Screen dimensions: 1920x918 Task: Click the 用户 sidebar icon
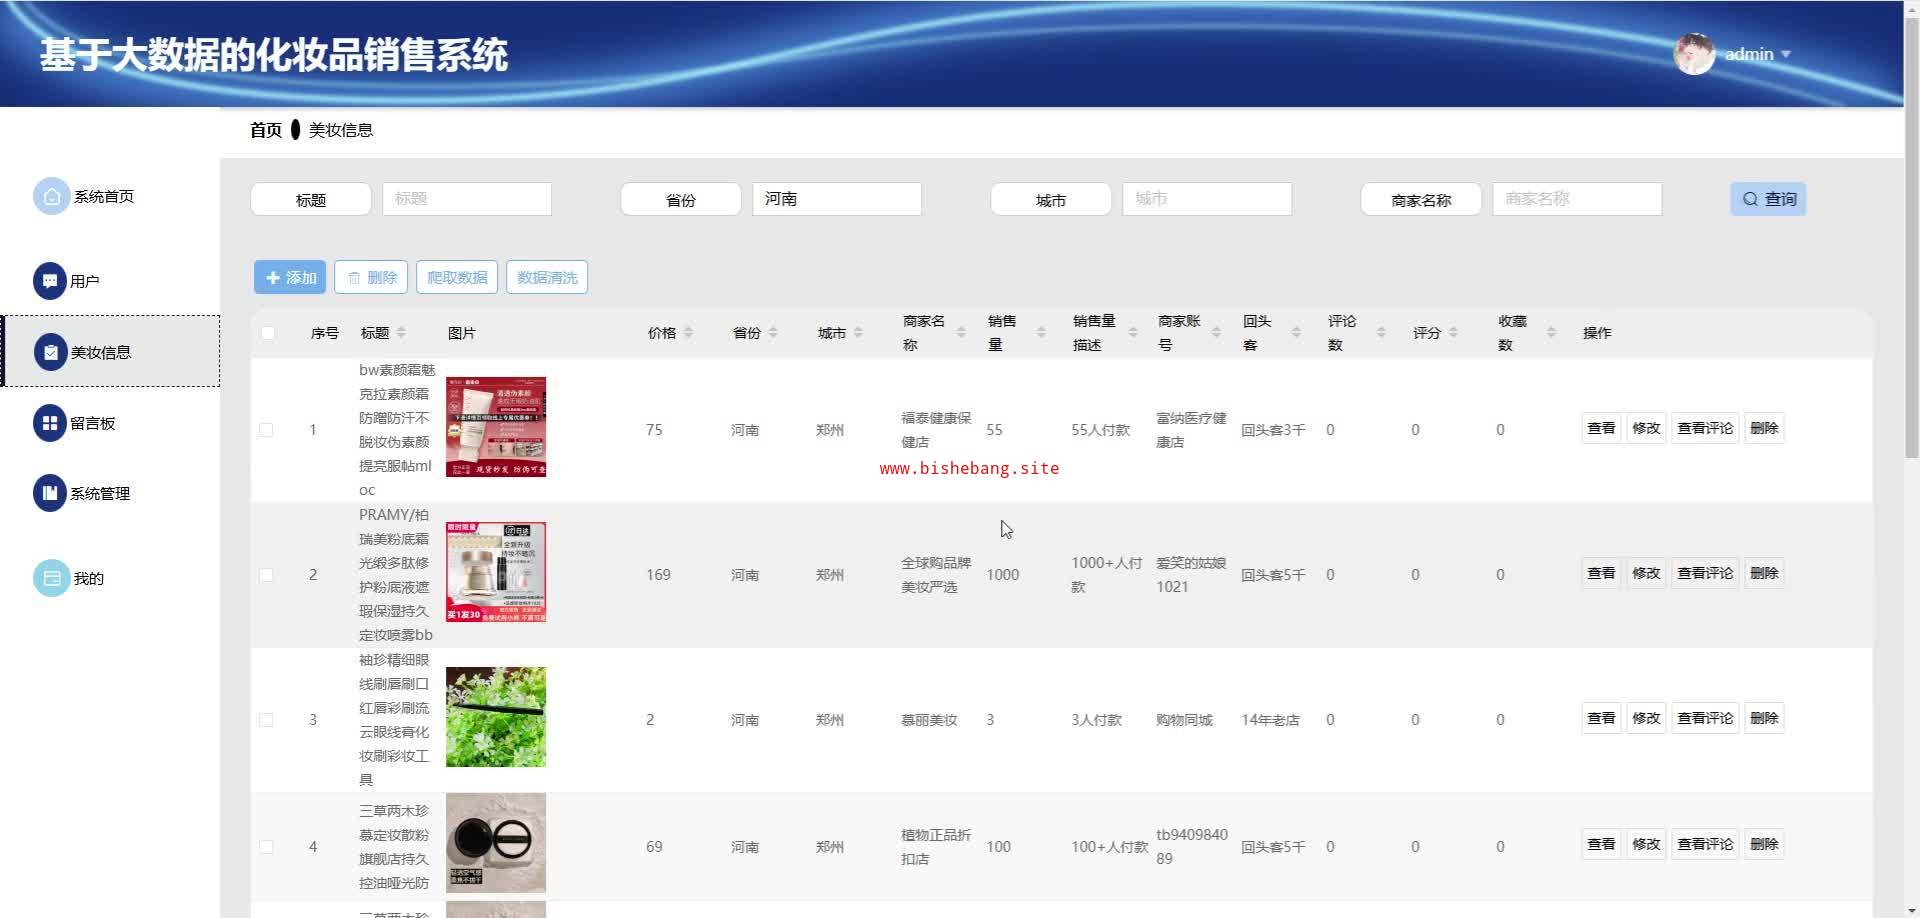click(50, 281)
